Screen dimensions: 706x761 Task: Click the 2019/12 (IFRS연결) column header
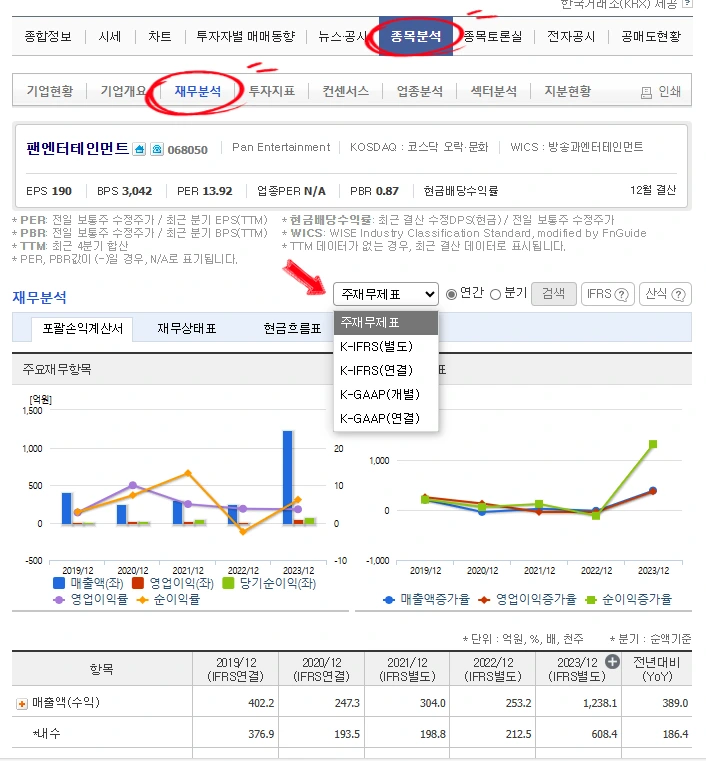[235, 669]
